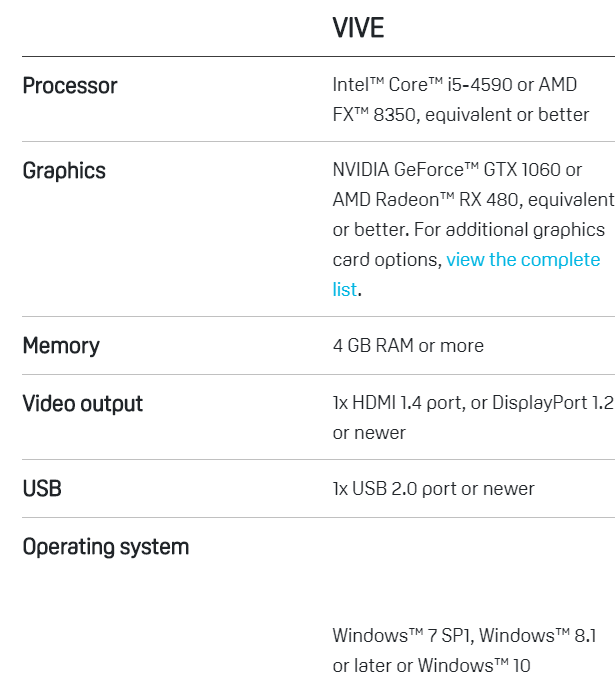Click the '1x USB 2.0 port or newer' value
The height and width of the screenshot is (696, 615).
(x=433, y=489)
